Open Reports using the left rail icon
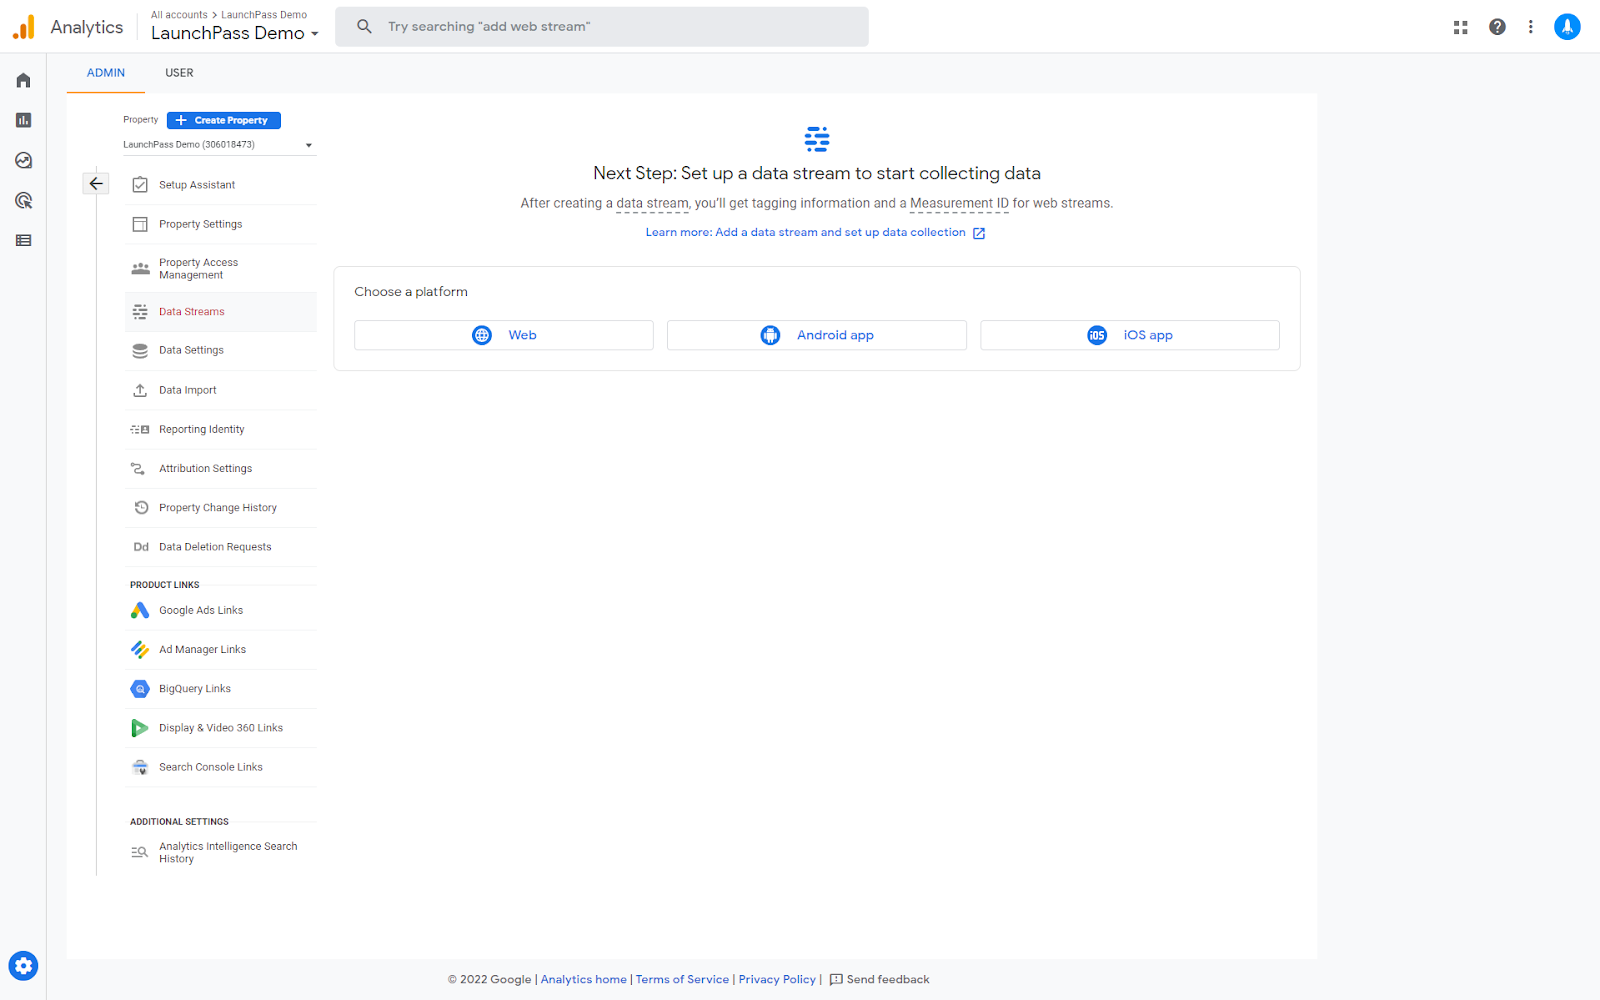The image size is (1600, 1000). (x=23, y=120)
